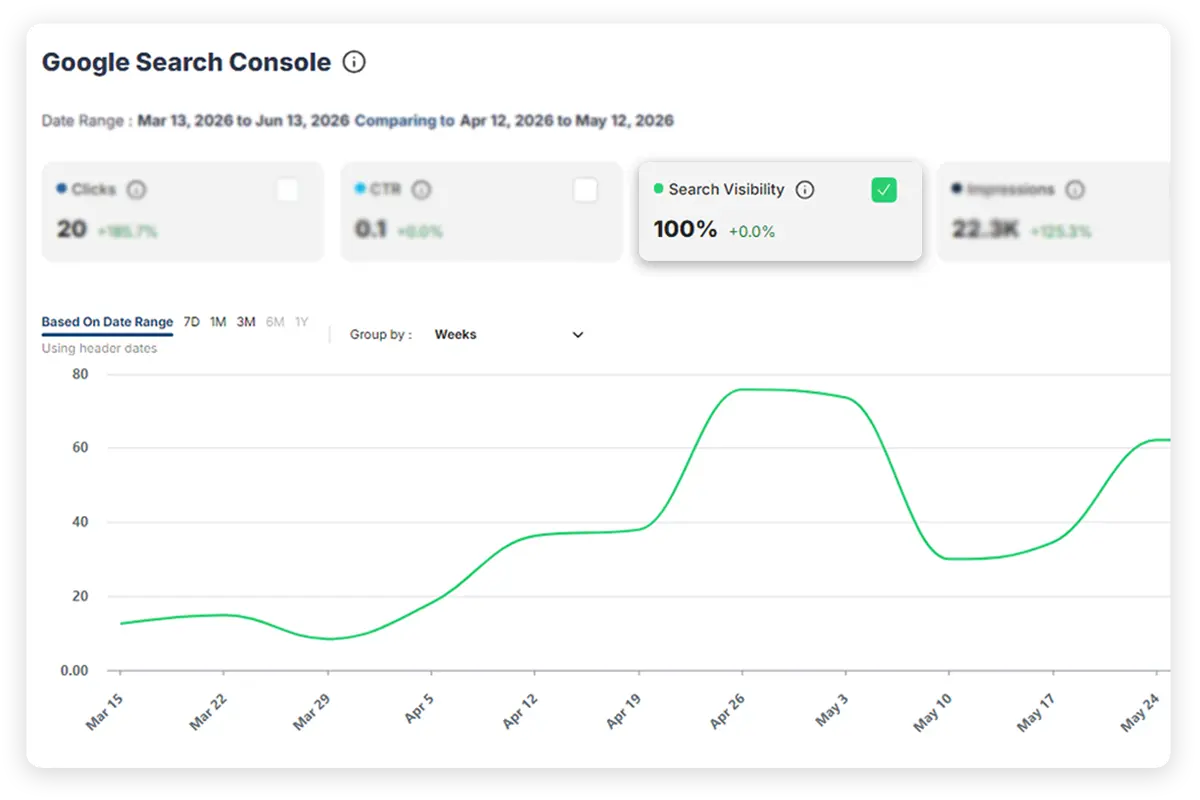Show info tooltip for Search Visibility
1200x800 pixels.
[x=805, y=189]
